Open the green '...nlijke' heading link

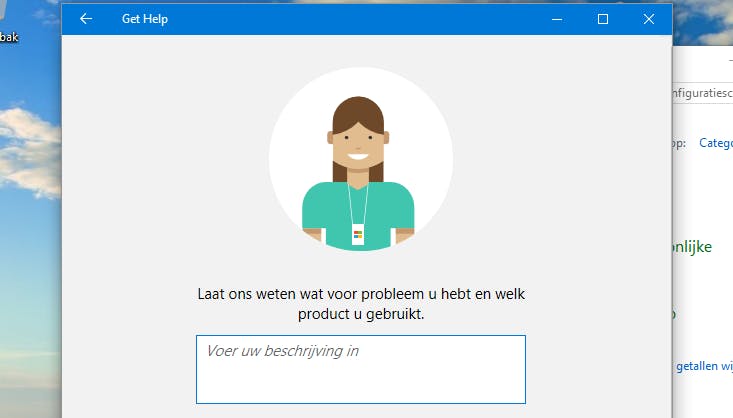click(x=692, y=247)
